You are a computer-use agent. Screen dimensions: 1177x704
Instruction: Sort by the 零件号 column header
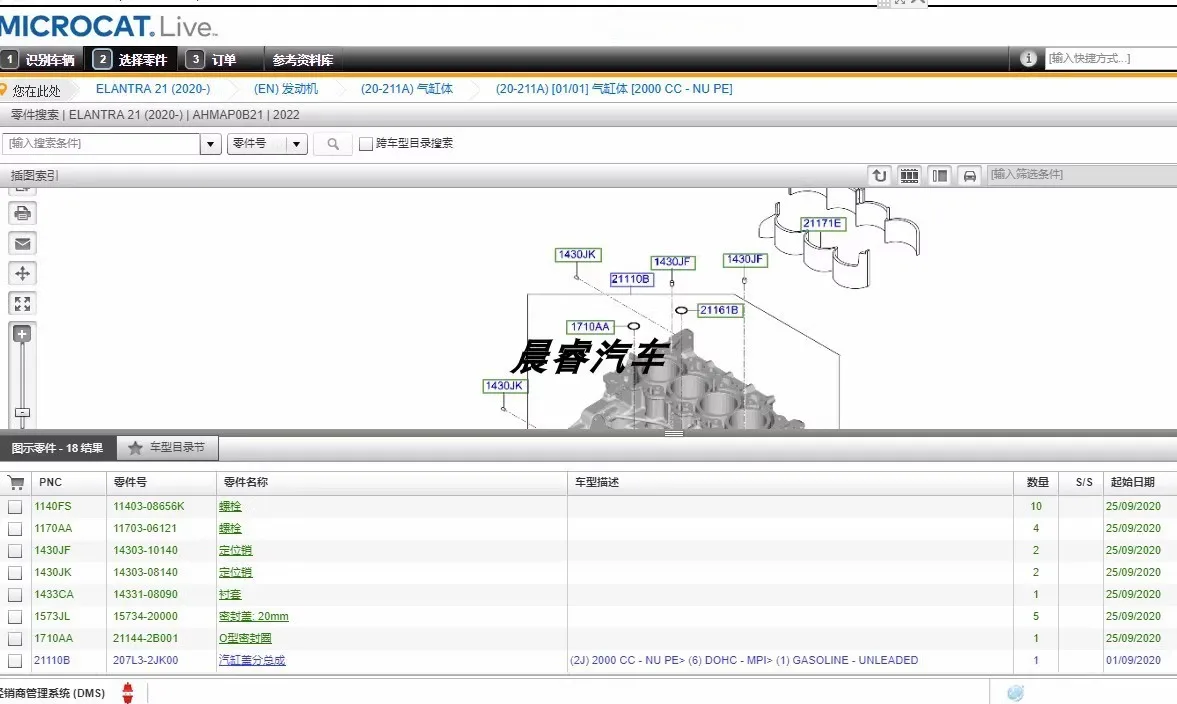162,483
